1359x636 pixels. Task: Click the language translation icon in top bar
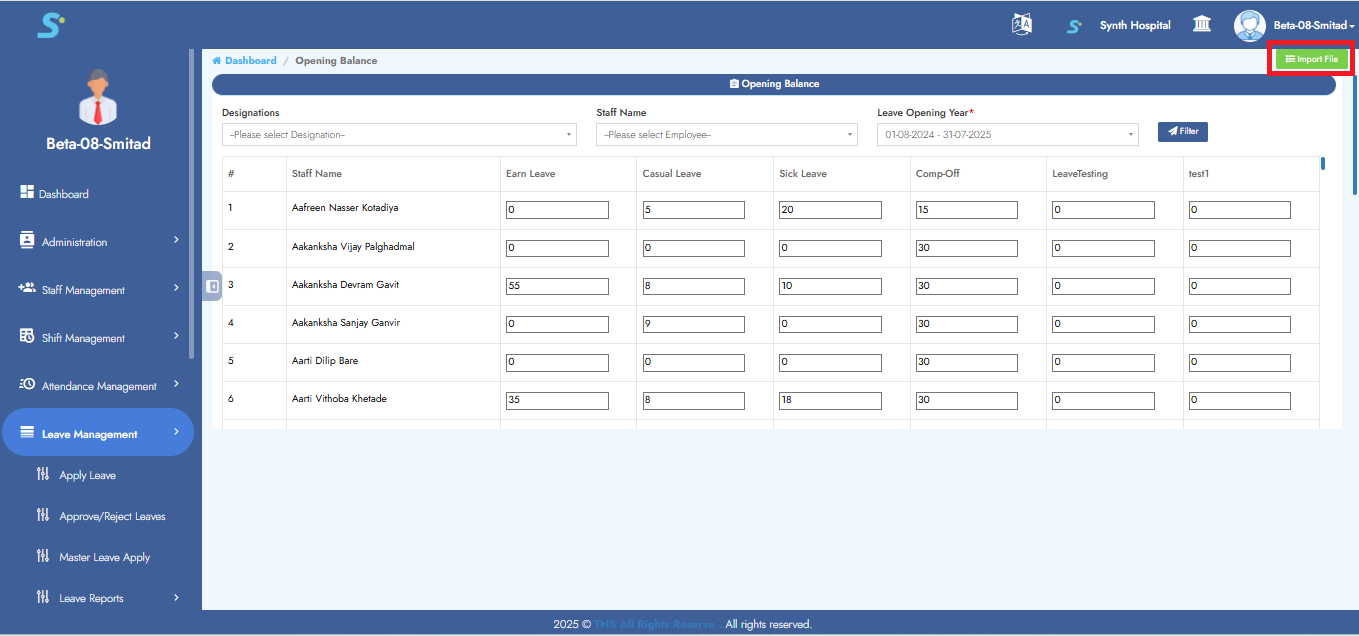pyautogui.click(x=1021, y=24)
